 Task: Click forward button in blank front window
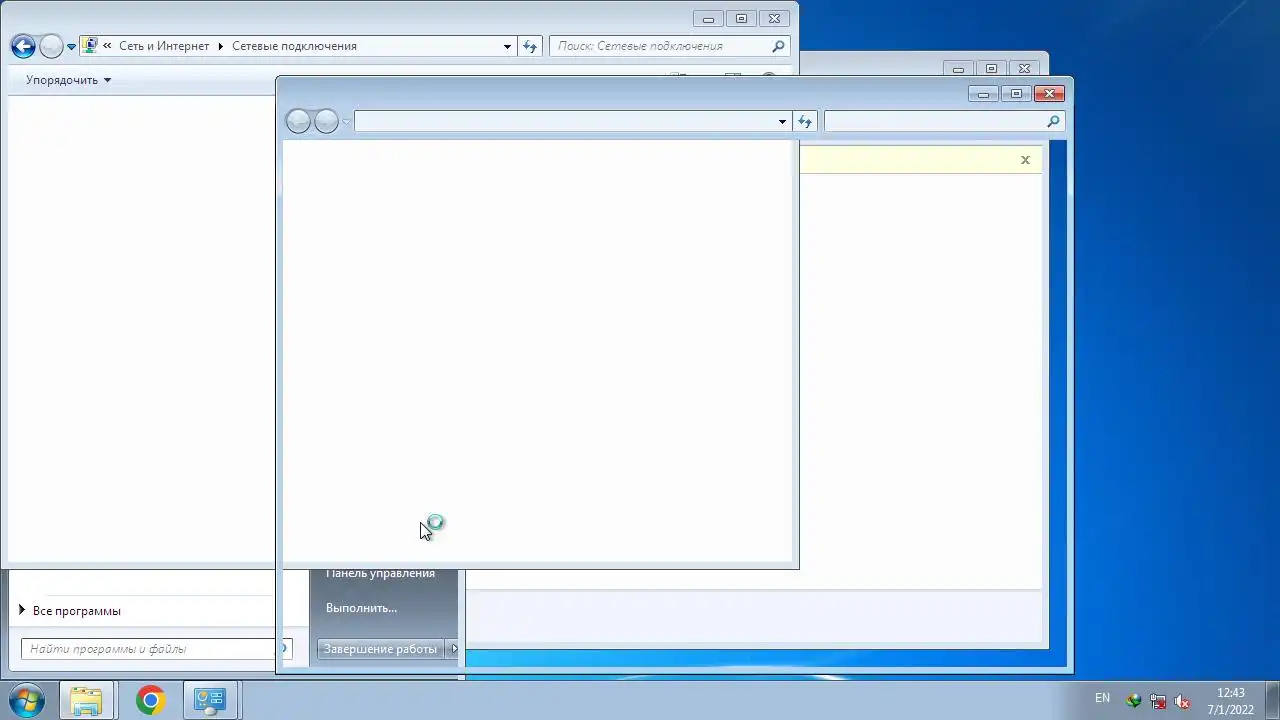[326, 121]
